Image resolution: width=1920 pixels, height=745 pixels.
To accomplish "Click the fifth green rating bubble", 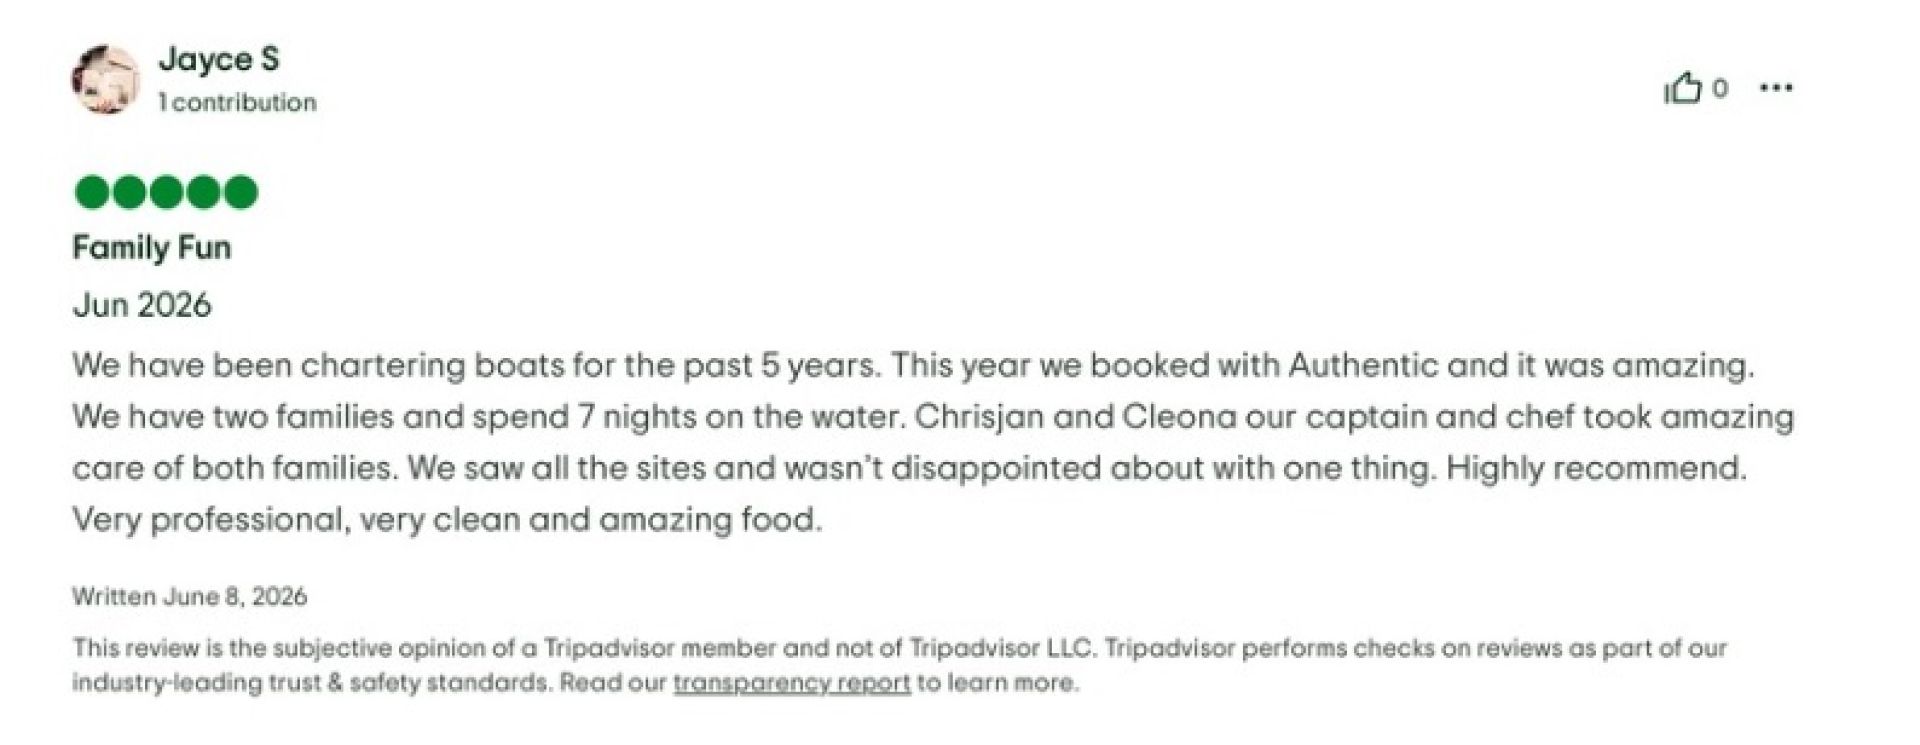I will tap(240, 192).
